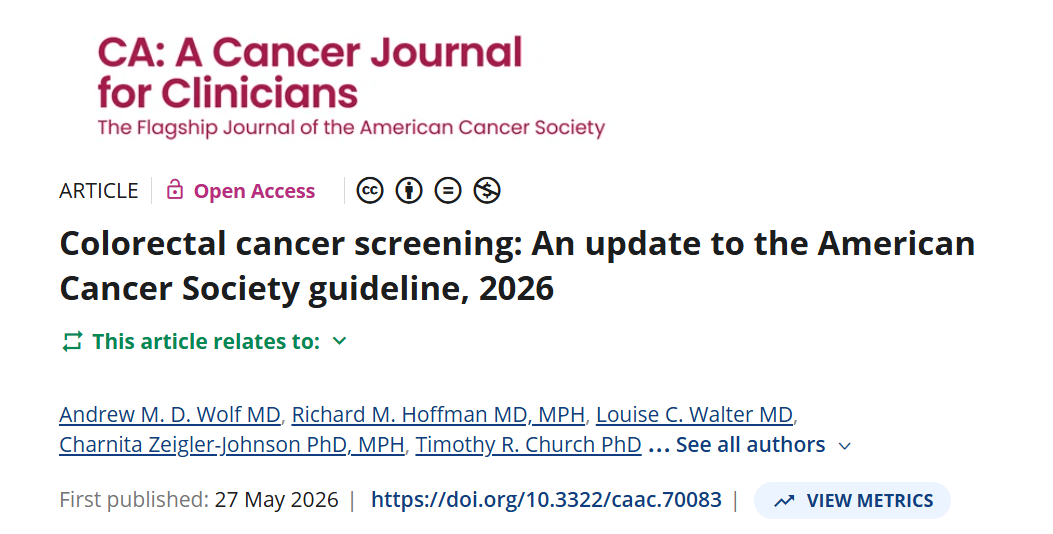
Task: Click the Creative Commons CC license icon
Action: click(369, 191)
